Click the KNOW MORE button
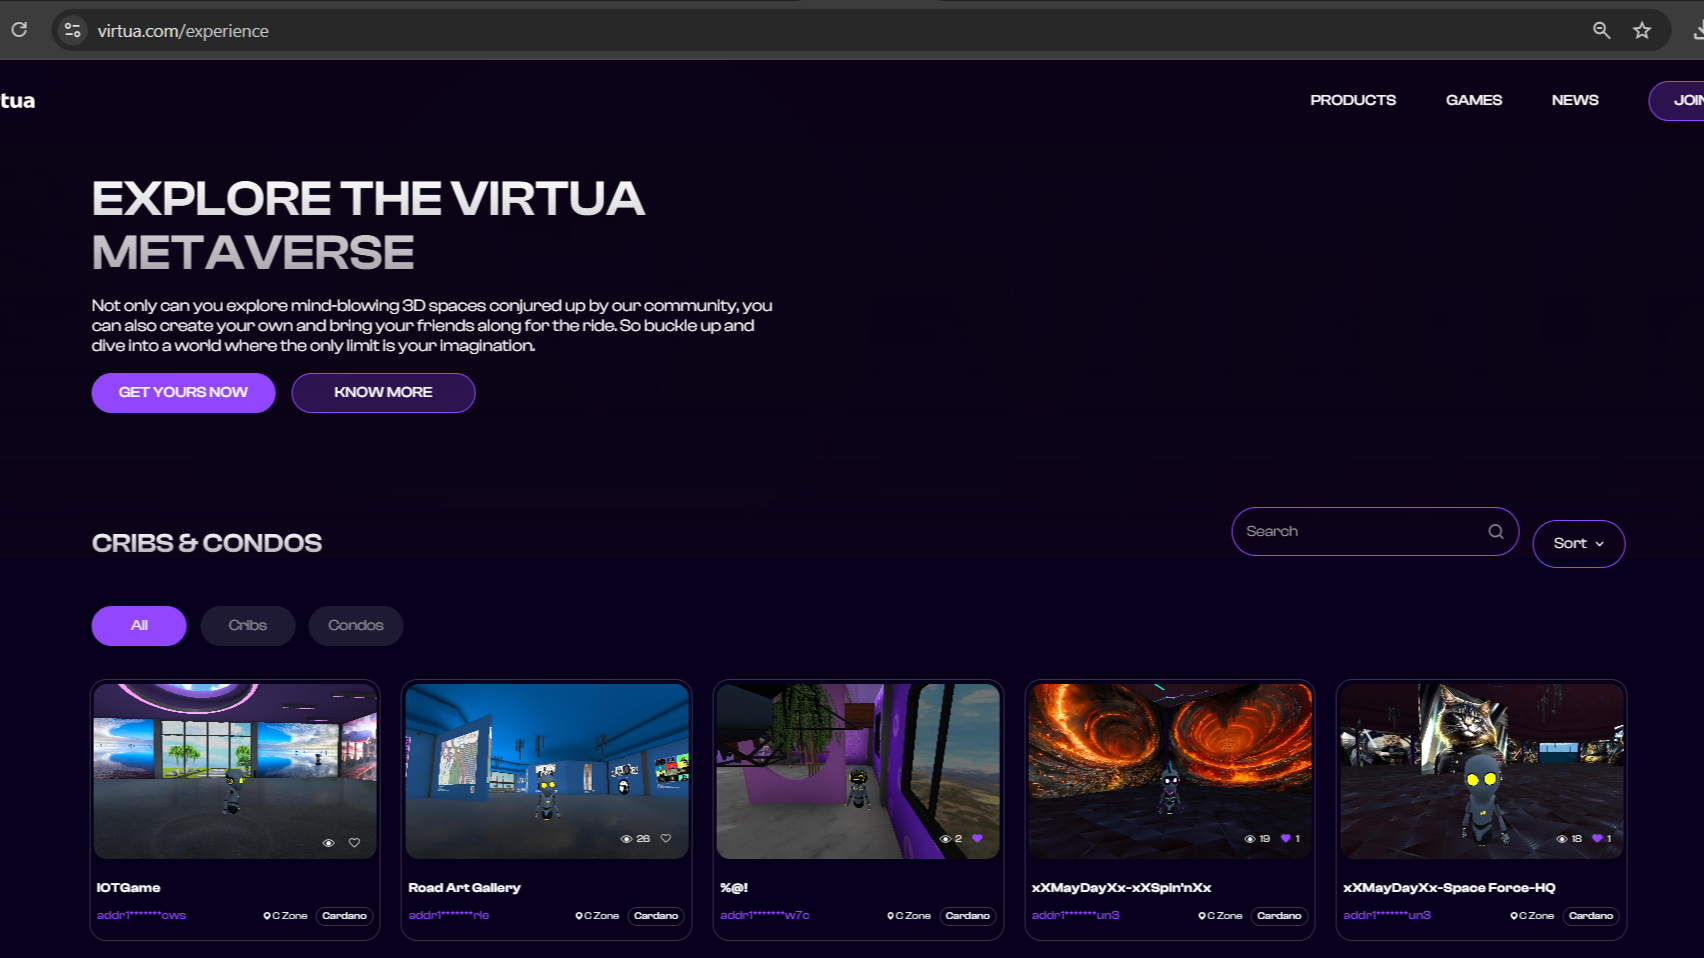This screenshot has height=958, width=1704. coord(383,393)
